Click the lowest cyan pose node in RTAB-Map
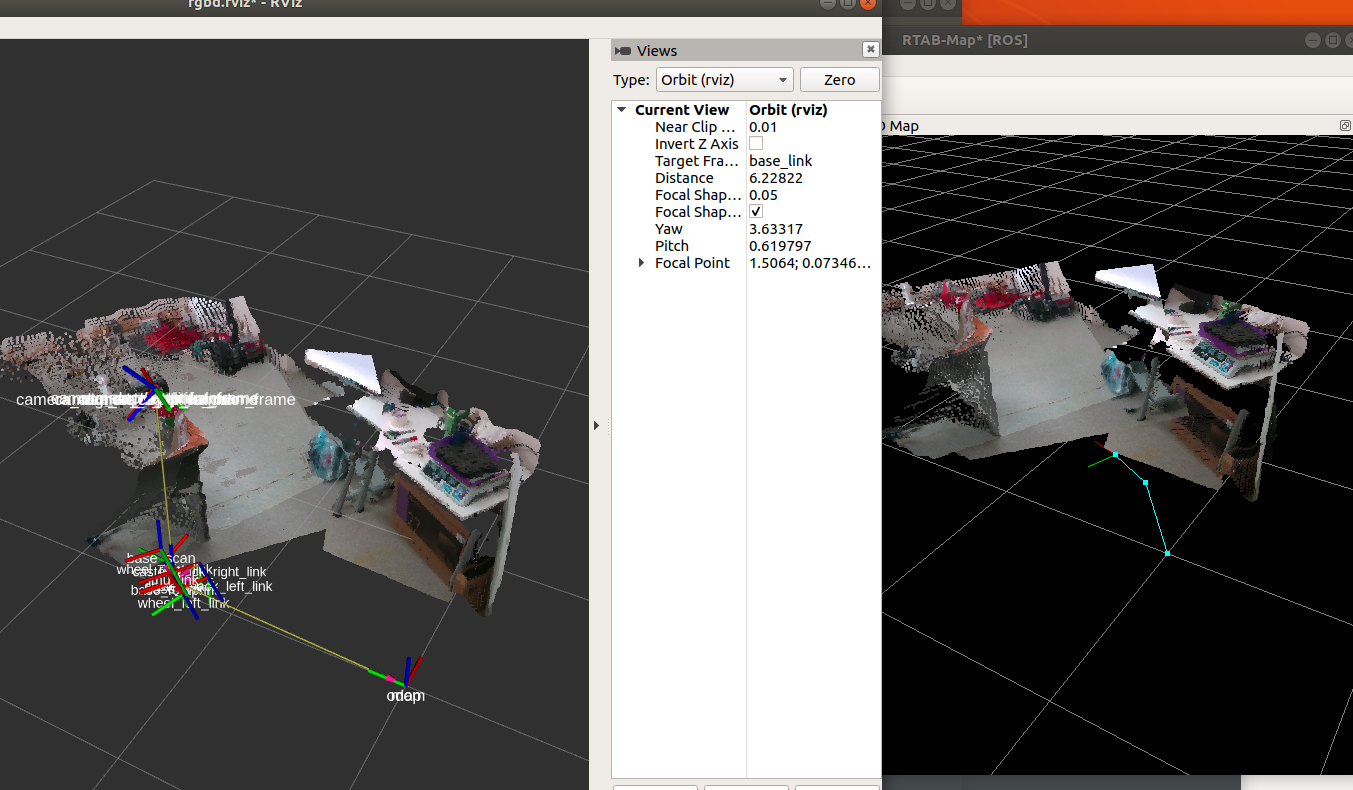 1167,553
